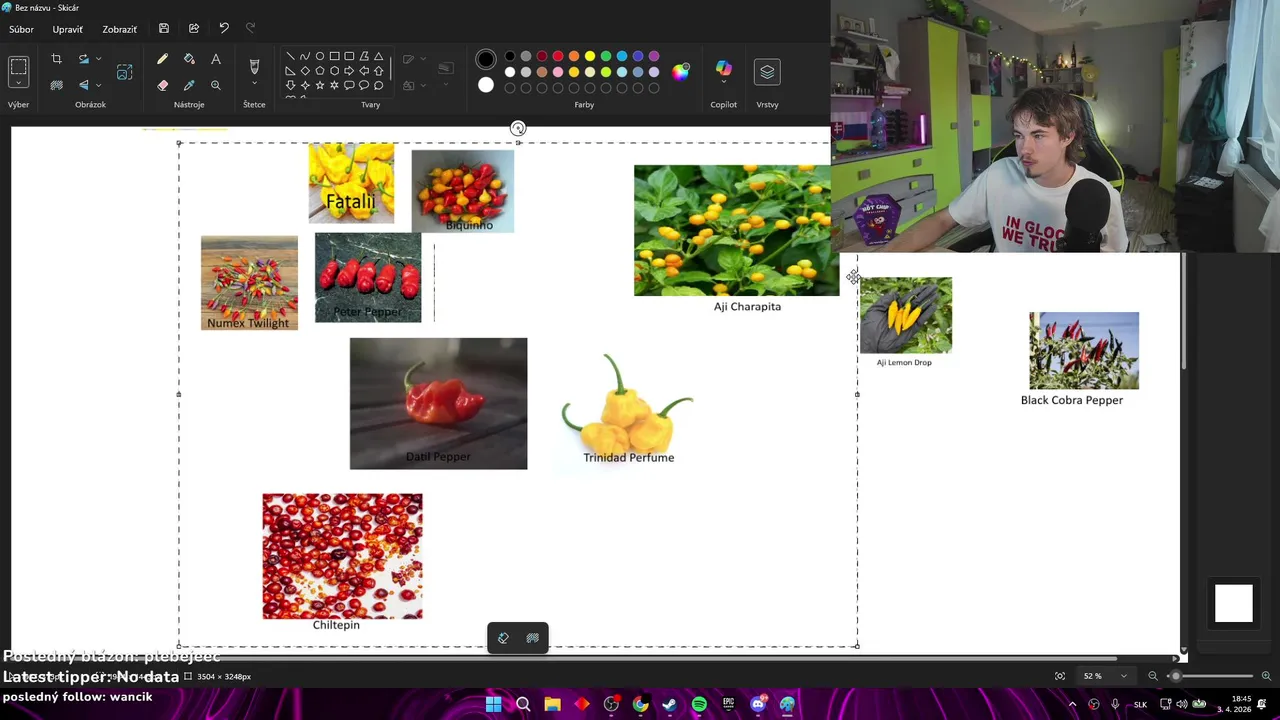Toggle the Vrstvy layers panel
1280x720 pixels.
point(767,71)
